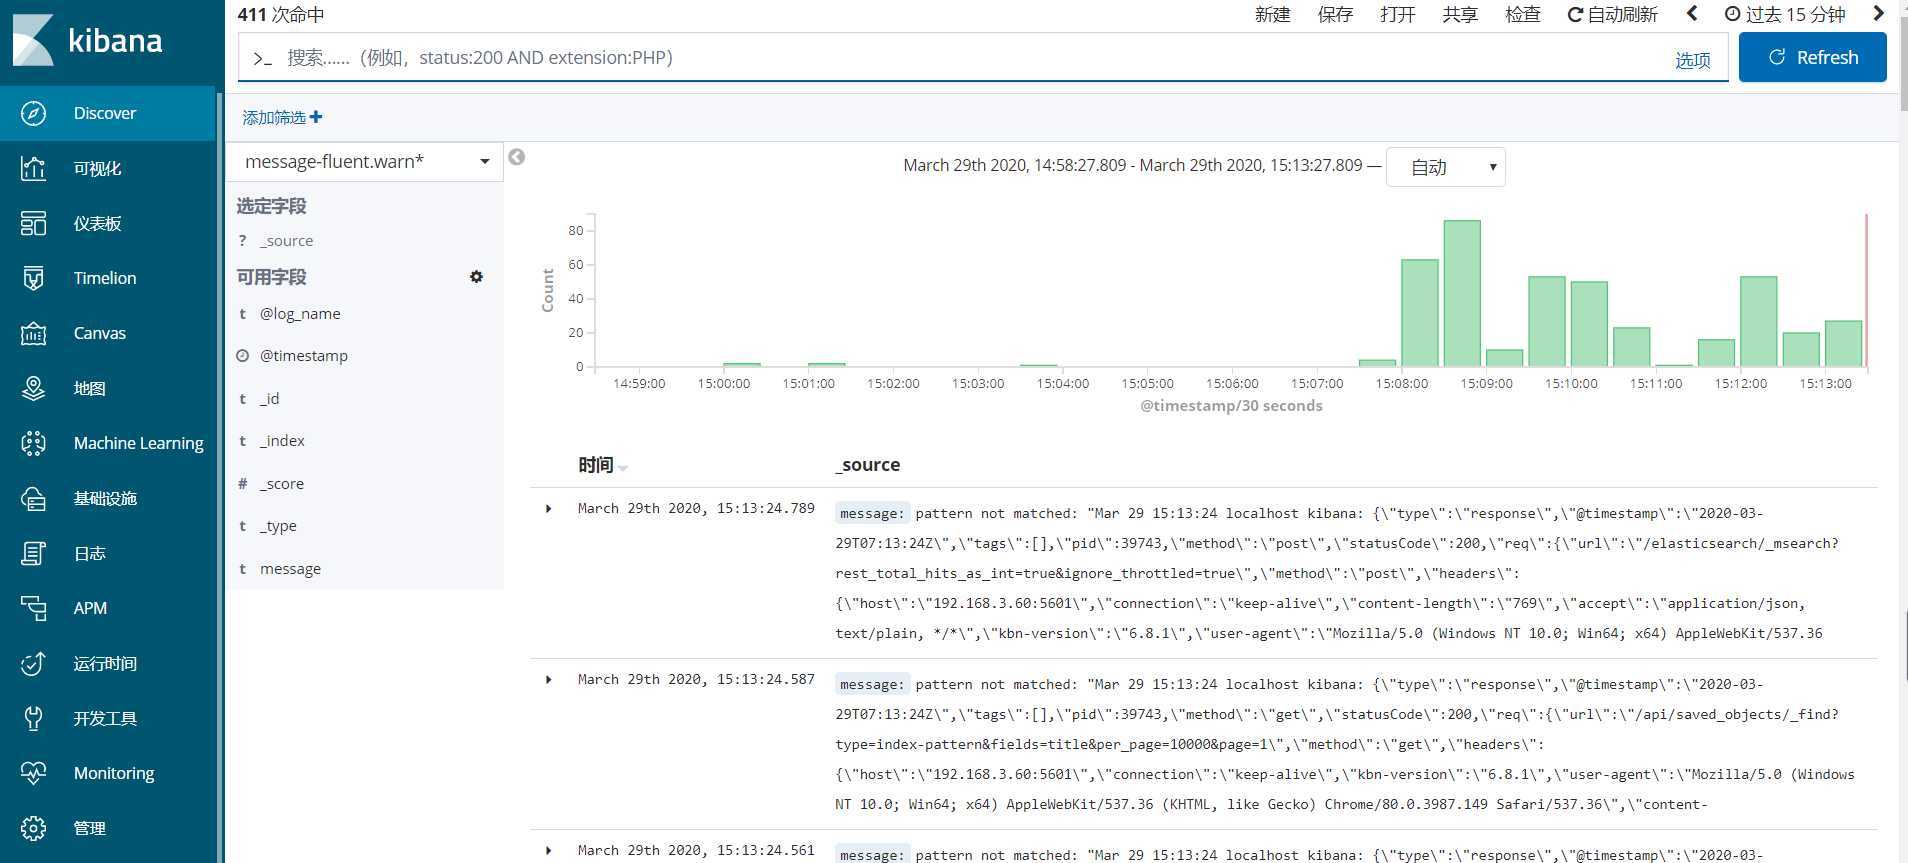
Task: Collapse field sidebar with arrow icon
Action: (517, 157)
